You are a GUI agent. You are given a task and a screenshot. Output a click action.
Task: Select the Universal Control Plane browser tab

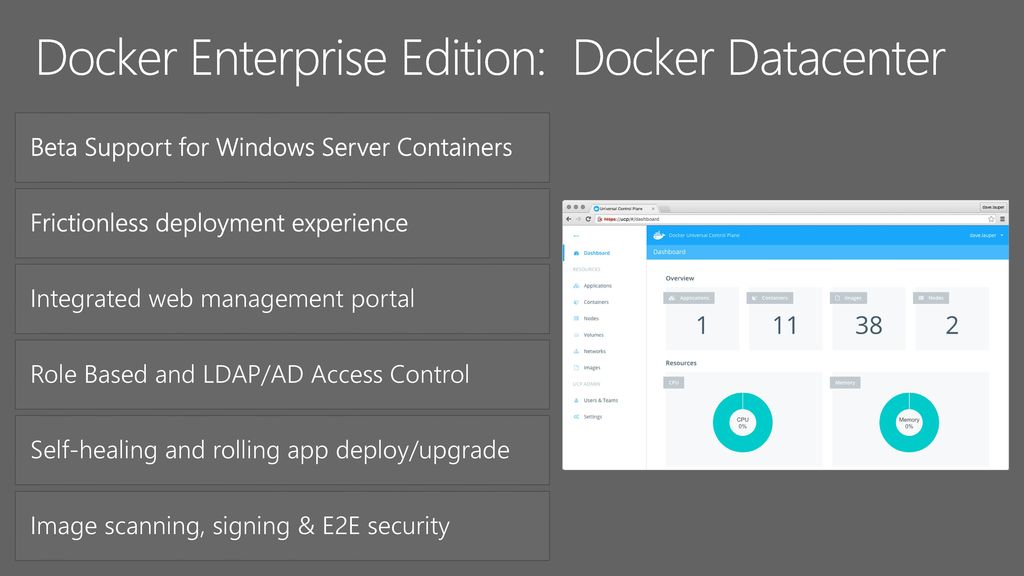(622, 208)
